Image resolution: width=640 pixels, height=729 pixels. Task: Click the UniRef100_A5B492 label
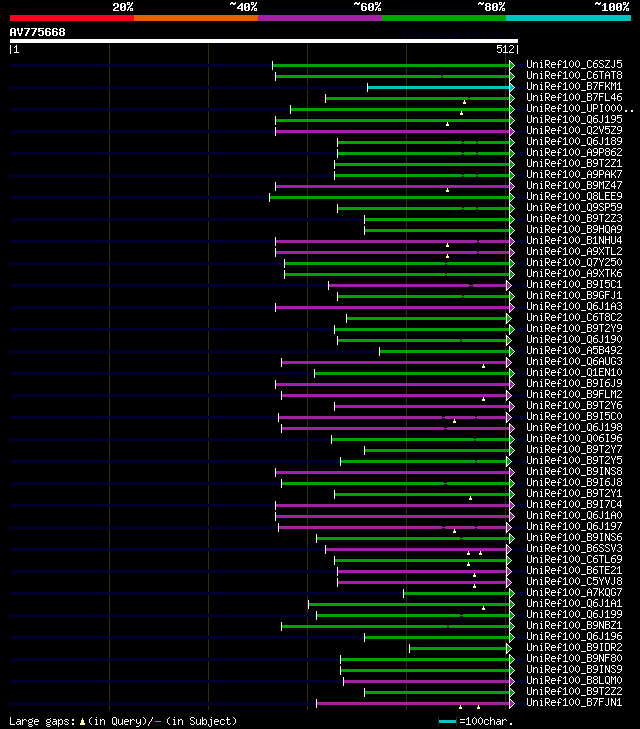point(574,351)
